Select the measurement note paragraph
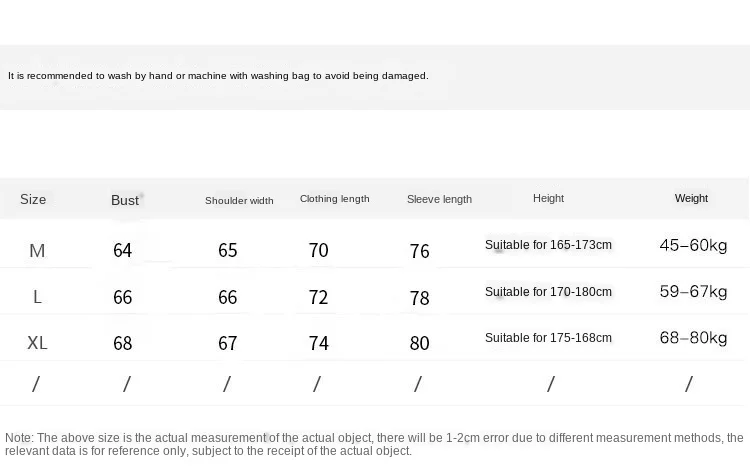750x471 pixels. (374, 444)
